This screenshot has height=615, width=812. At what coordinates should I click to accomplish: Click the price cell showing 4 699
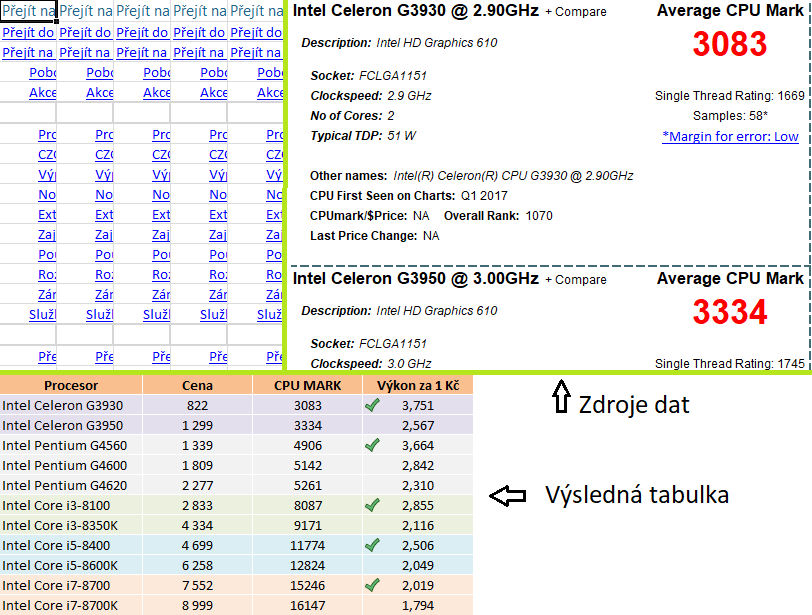click(197, 545)
